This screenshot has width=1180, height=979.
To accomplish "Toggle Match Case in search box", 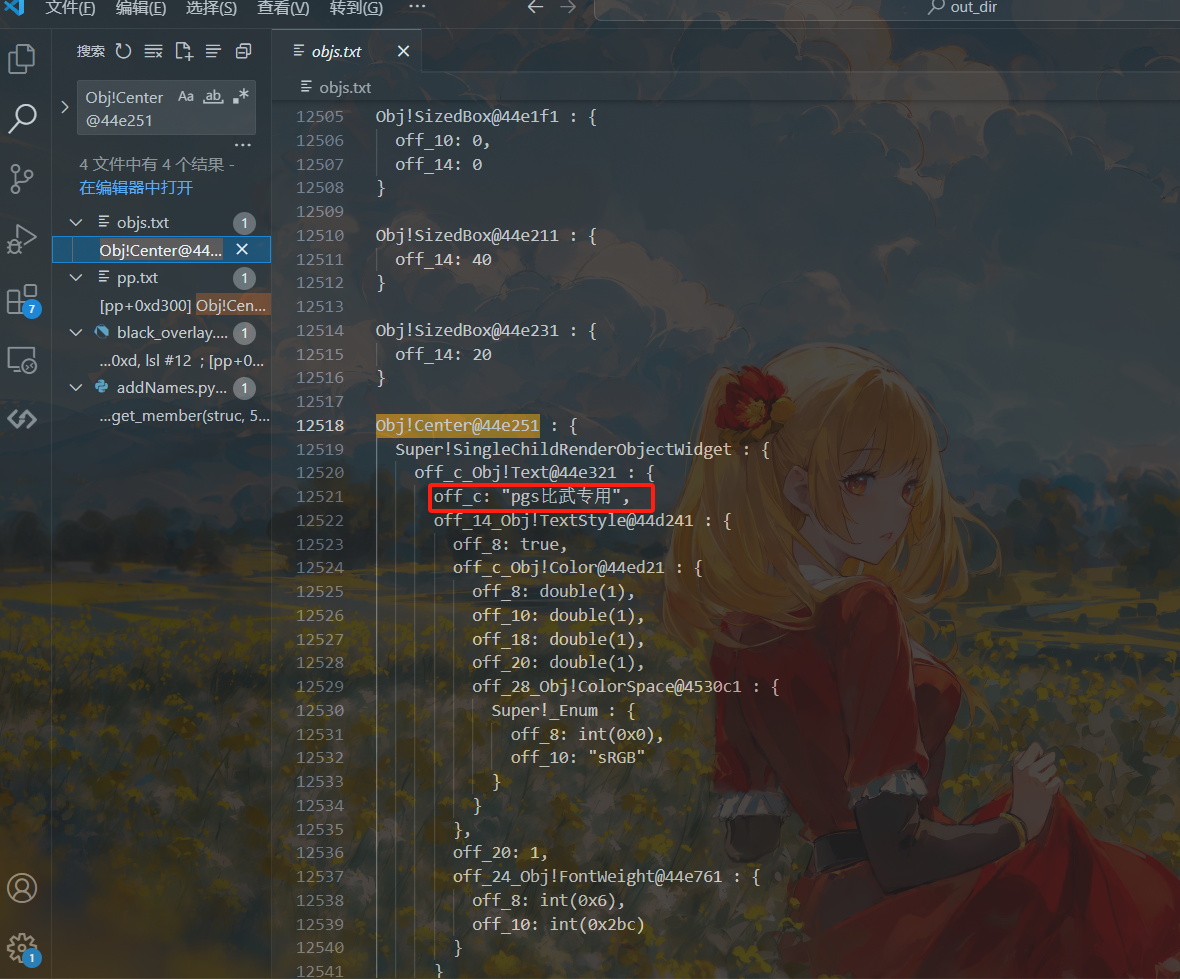I will (186, 96).
